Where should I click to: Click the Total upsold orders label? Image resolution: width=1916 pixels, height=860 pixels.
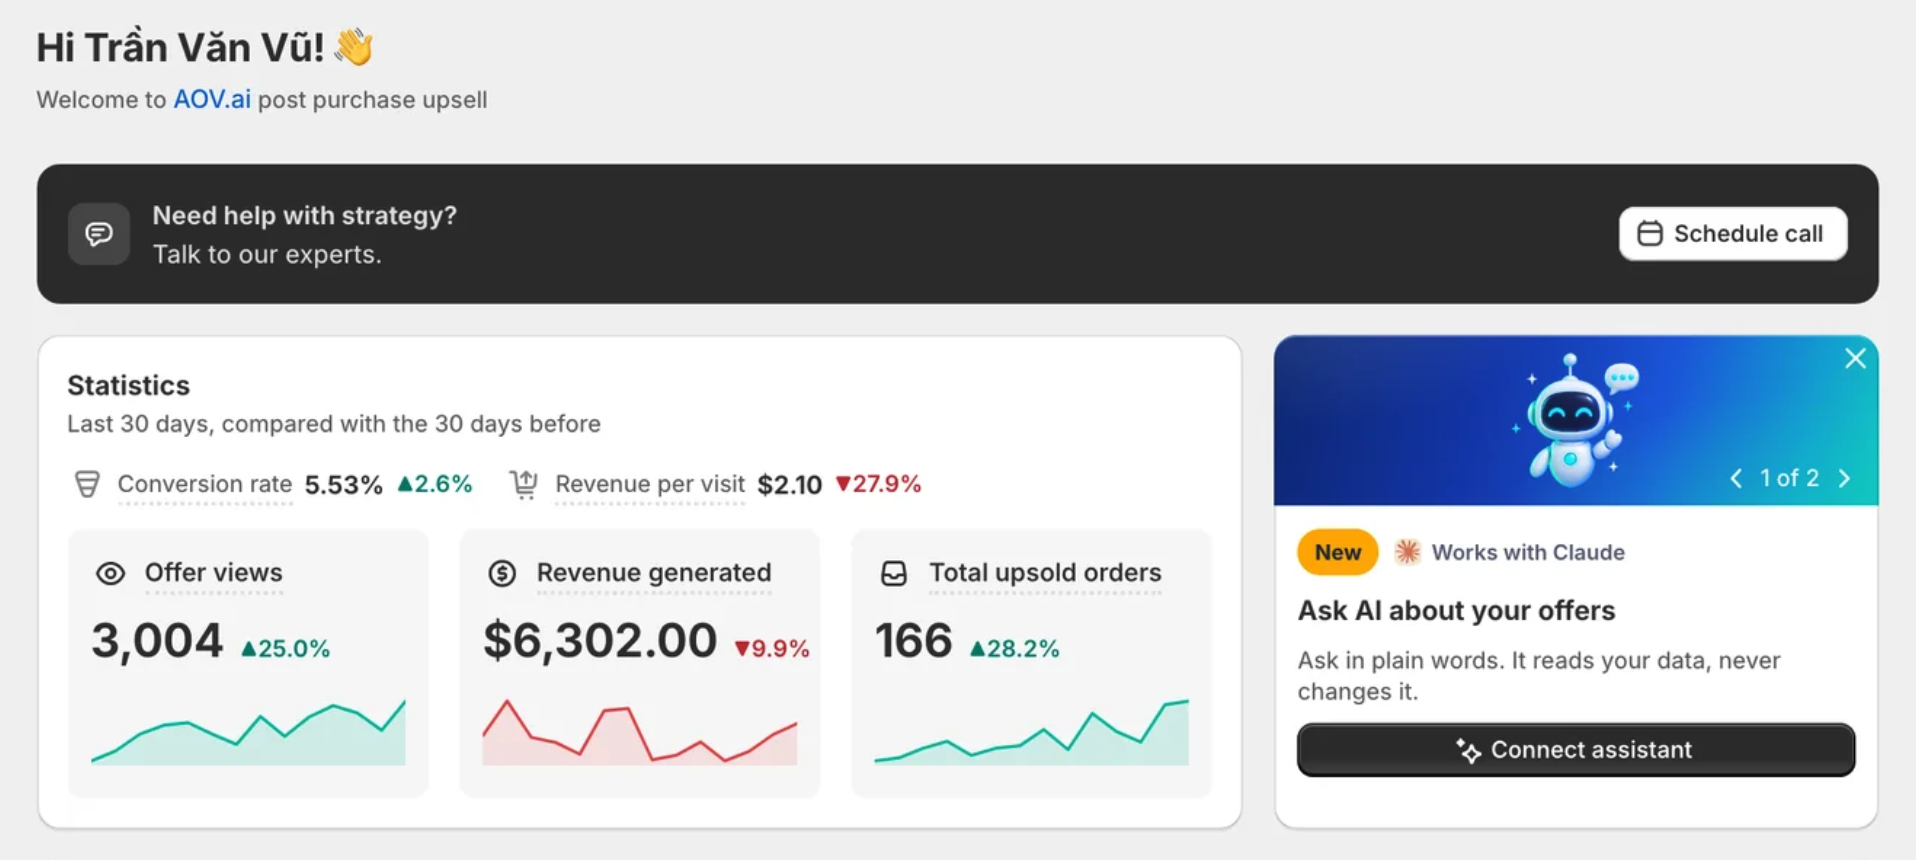(1045, 573)
